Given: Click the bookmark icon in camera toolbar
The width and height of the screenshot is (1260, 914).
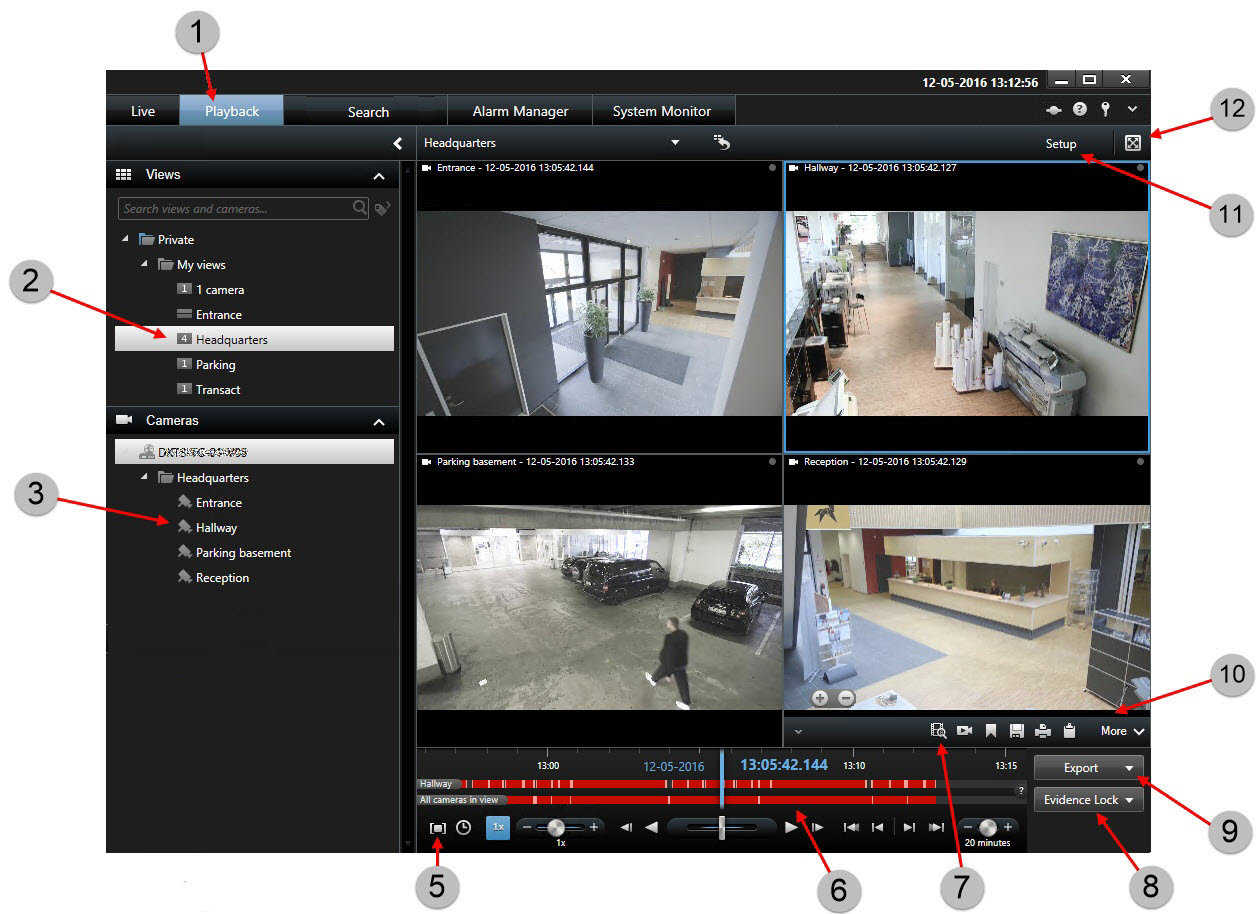Looking at the screenshot, I should (991, 731).
